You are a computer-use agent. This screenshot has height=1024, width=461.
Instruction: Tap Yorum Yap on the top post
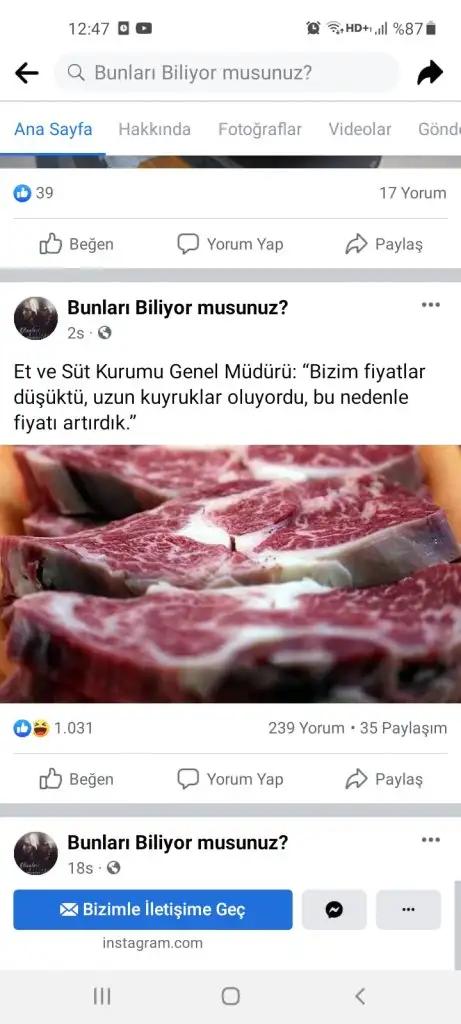pyautogui.click(x=230, y=244)
